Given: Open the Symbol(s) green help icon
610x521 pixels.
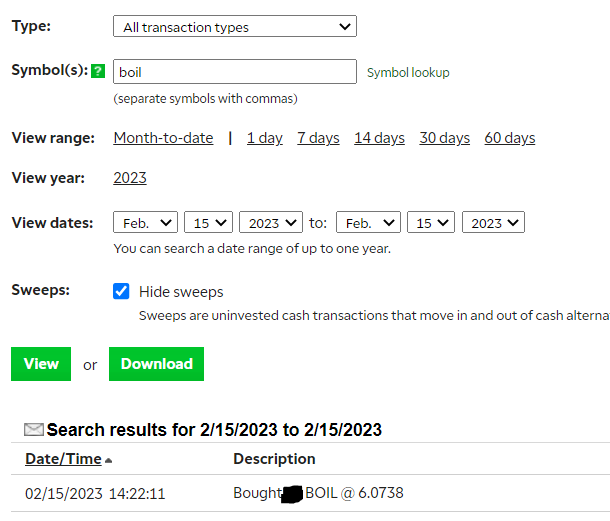Looking at the screenshot, I should [98, 71].
